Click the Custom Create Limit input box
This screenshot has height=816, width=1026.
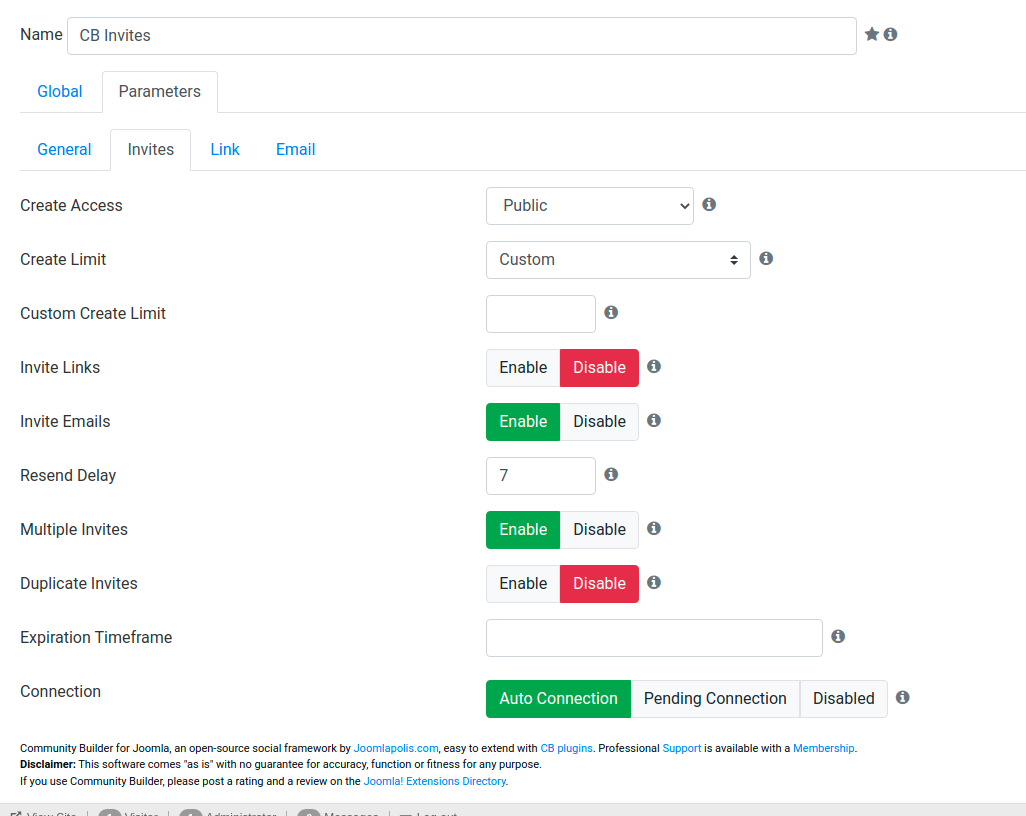click(540, 314)
